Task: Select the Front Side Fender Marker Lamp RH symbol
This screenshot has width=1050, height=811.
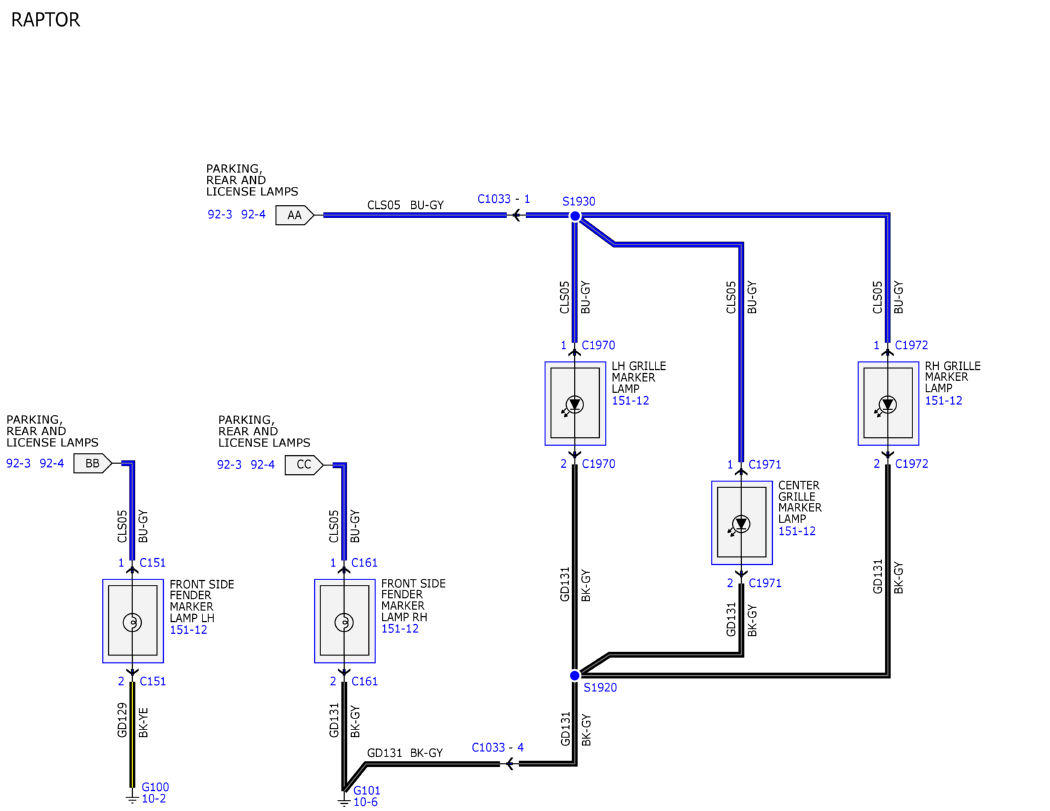Action: pyautogui.click(x=344, y=621)
